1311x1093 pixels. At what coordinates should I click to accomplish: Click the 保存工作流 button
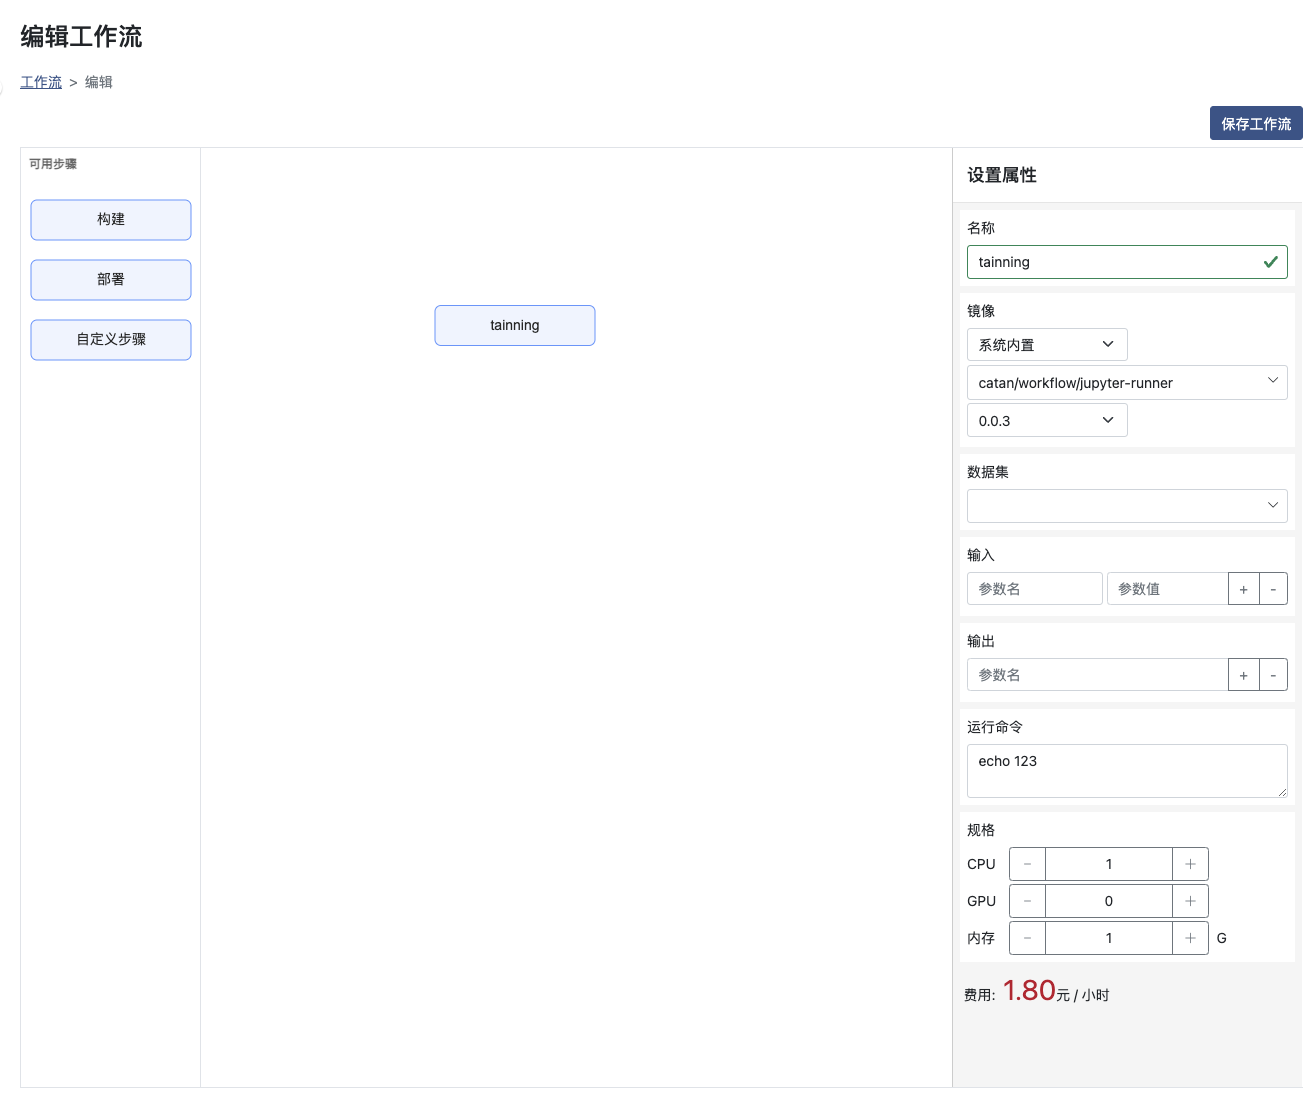click(x=1255, y=124)
